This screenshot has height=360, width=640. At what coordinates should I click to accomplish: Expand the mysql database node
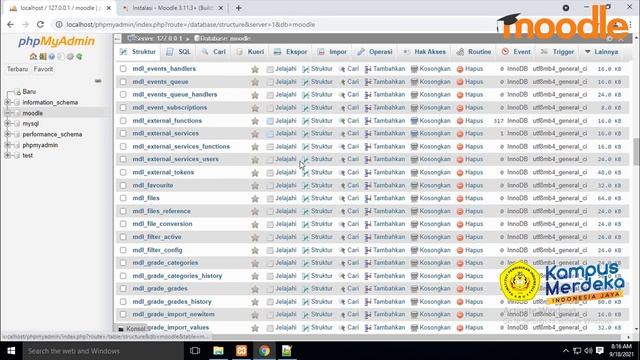(x=7, y=123)
